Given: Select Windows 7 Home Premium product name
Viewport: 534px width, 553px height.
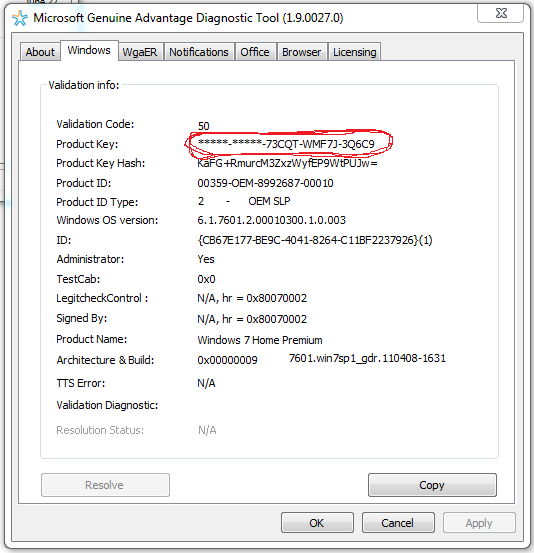Looking at the screenshot, I should pos(260,340).
